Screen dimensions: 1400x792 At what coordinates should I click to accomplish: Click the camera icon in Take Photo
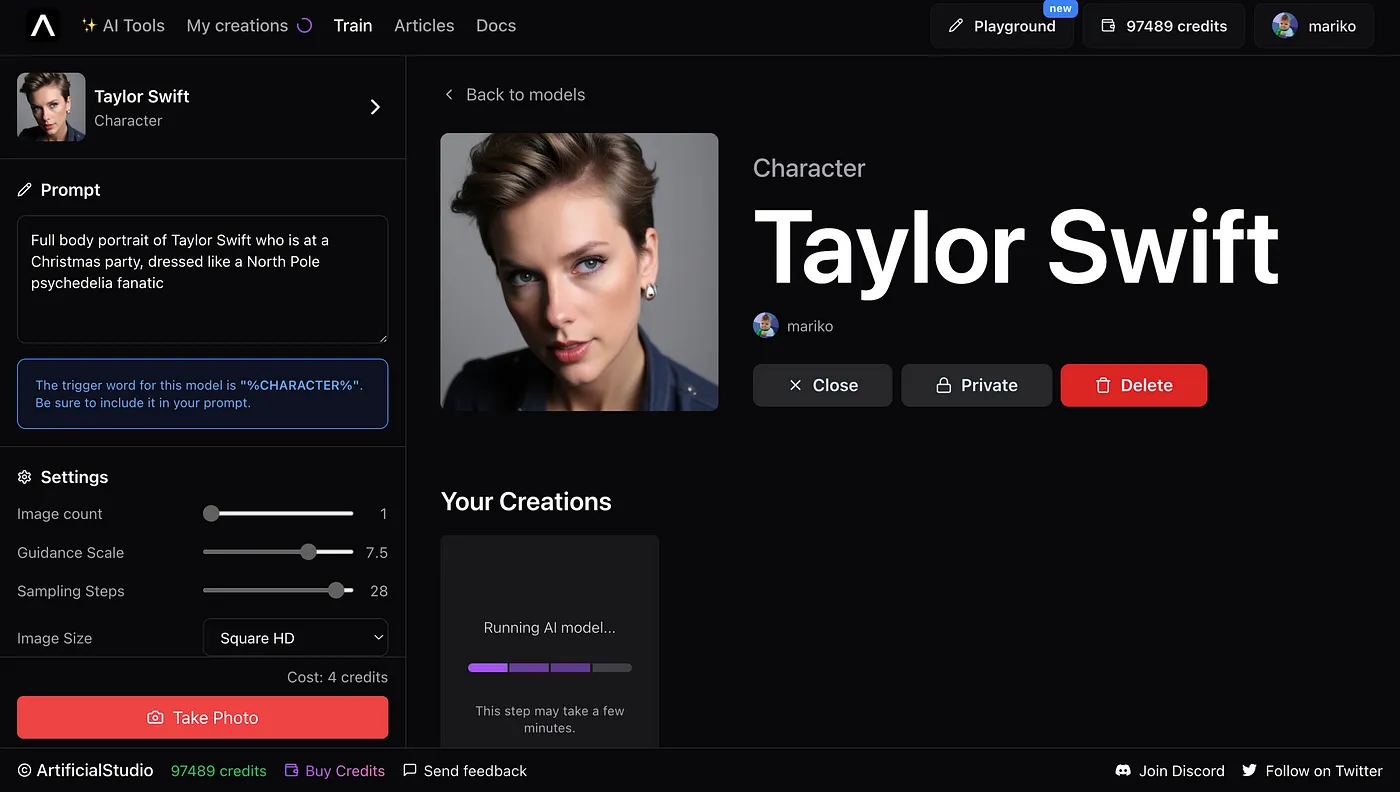(x=155, y=718)
